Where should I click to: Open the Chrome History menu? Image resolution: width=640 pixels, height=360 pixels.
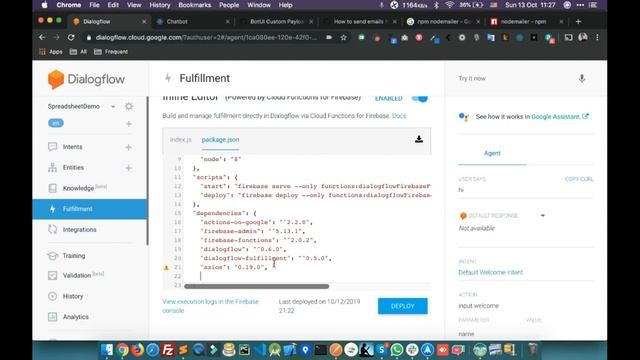(160, 5)
